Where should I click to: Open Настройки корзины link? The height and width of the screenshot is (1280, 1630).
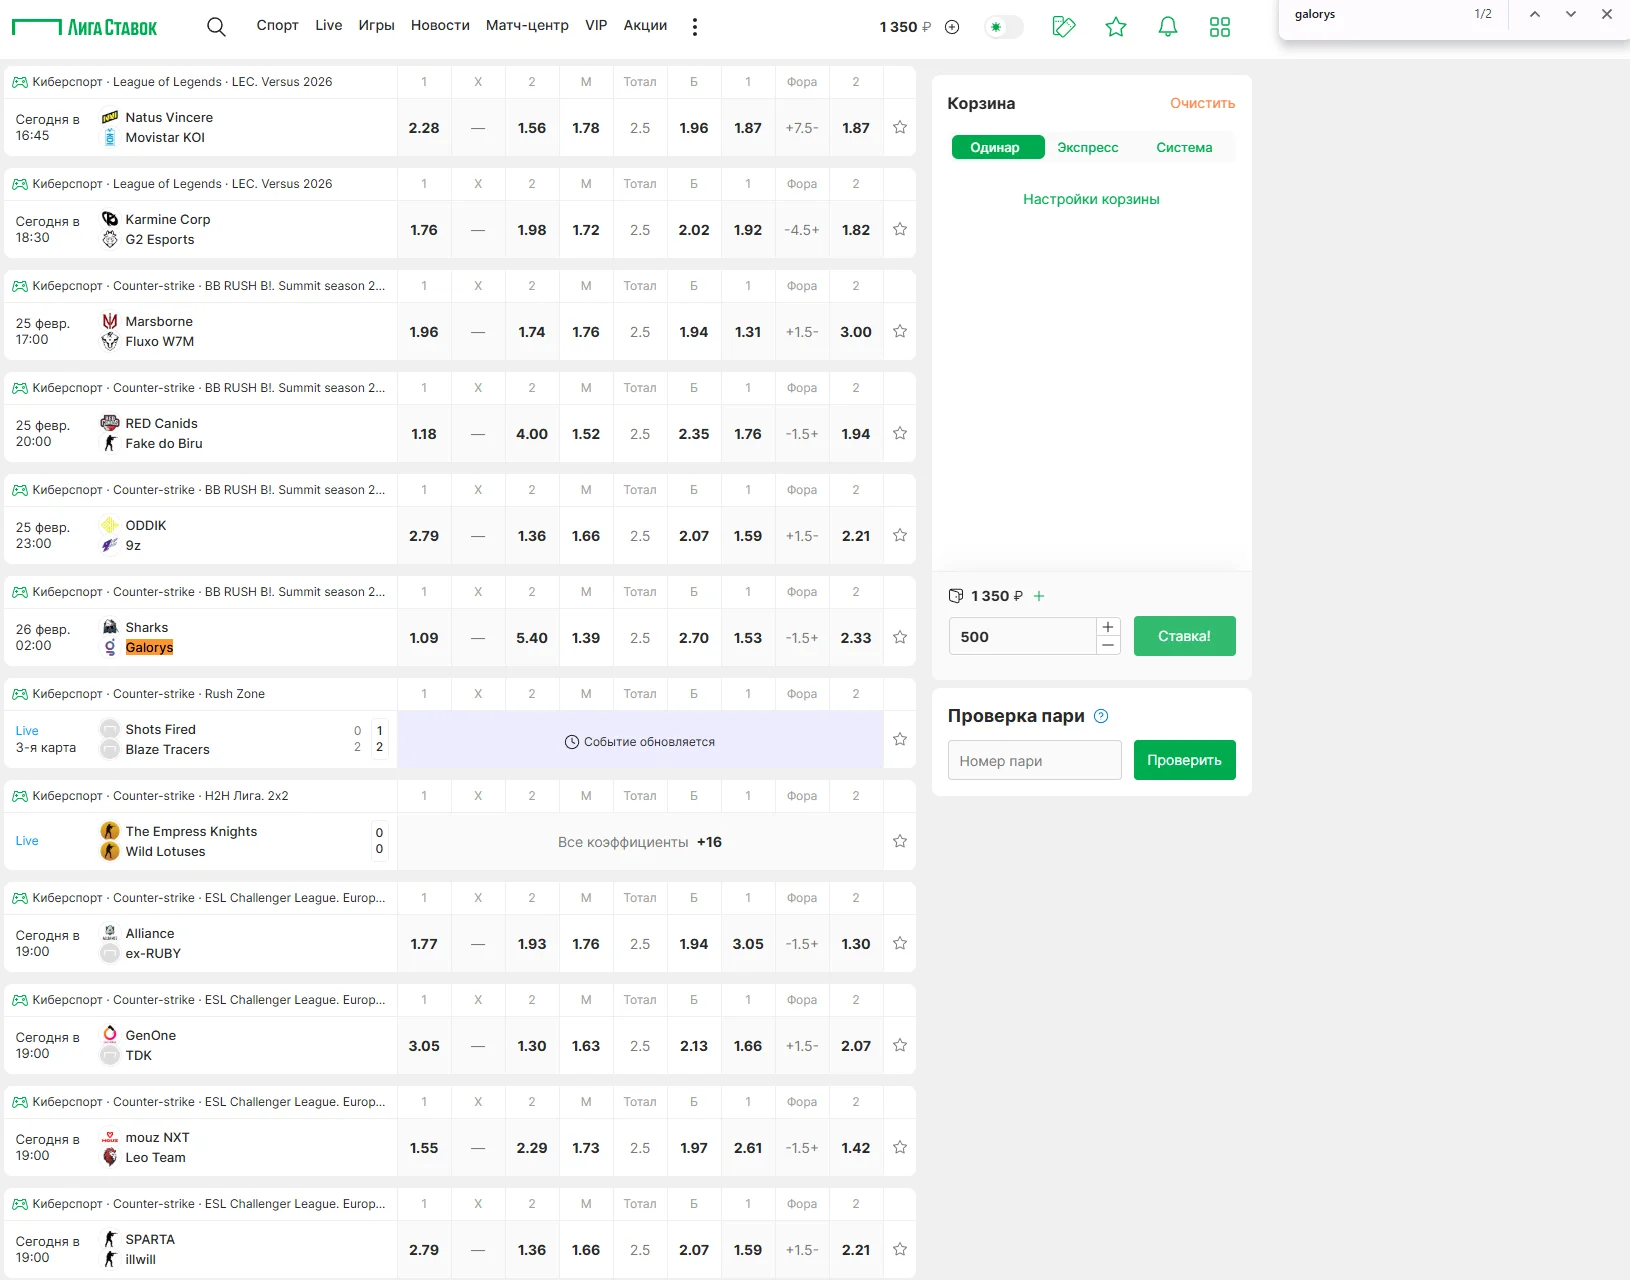point(1091,199)
